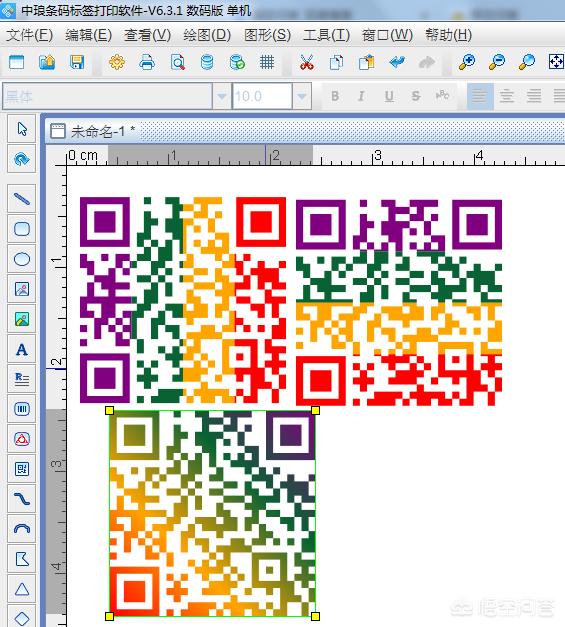Screen dimensions: 565x627
Task: Open the 窗口(W) menu
Action: pos(387,35)
